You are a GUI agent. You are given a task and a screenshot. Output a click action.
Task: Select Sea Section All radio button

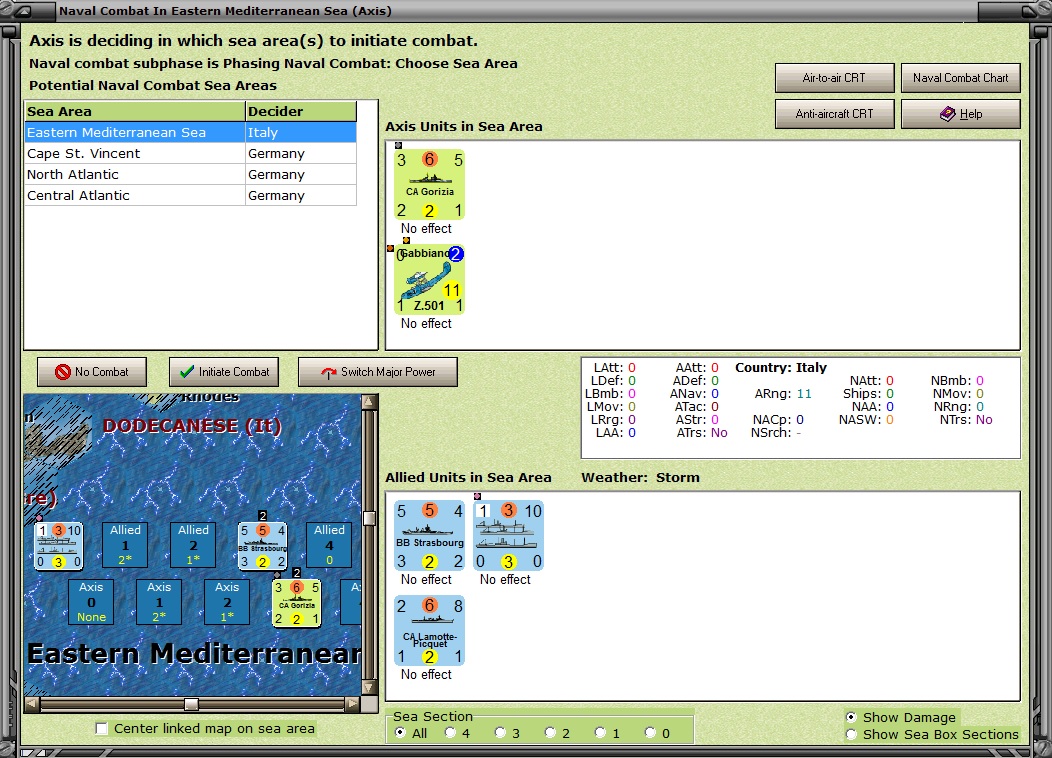tap(401, 733)
